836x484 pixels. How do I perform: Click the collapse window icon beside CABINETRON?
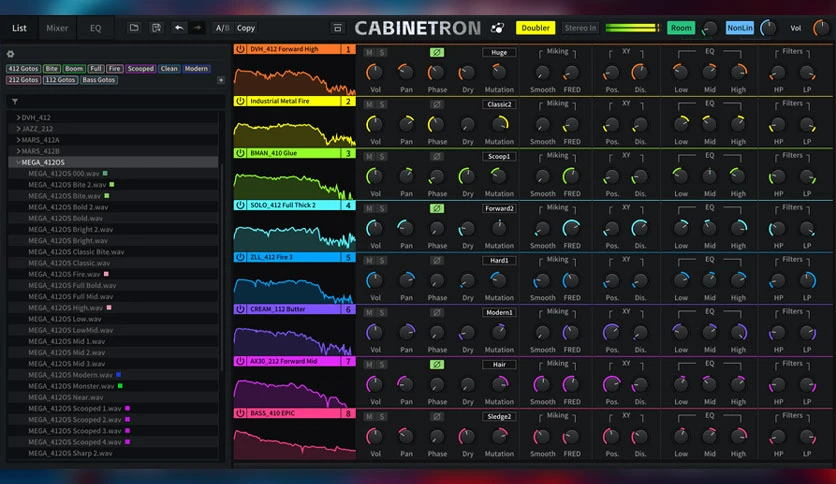pos(337,28)
